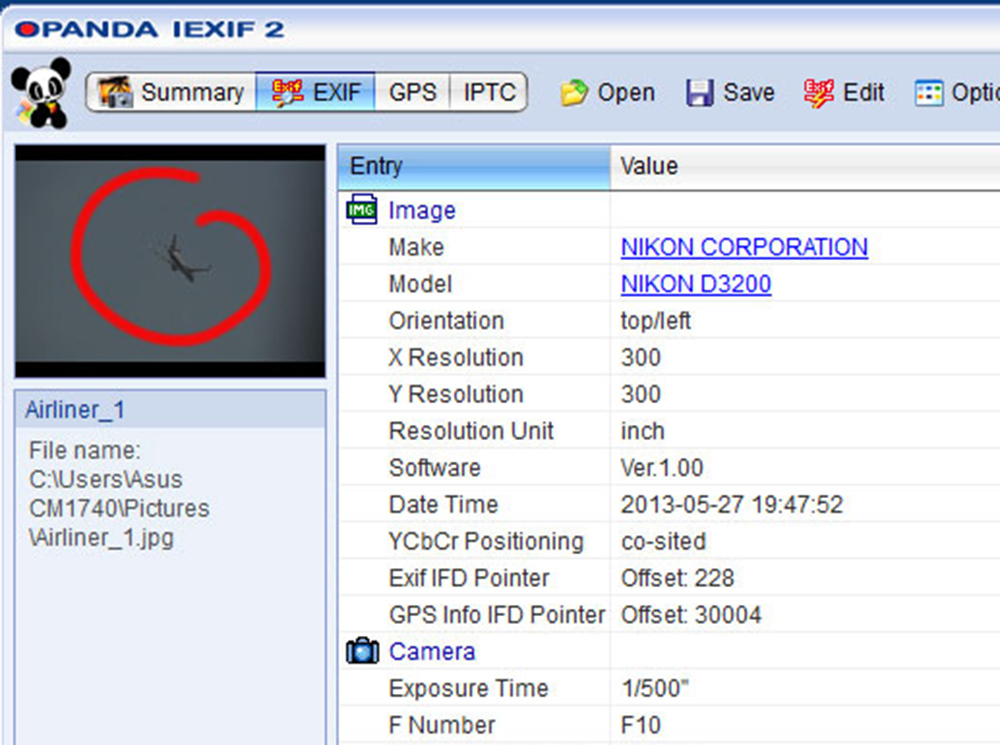The image size is (1000, 745).
Task: Select the Date Time row
Action: (x=443, y=504)
